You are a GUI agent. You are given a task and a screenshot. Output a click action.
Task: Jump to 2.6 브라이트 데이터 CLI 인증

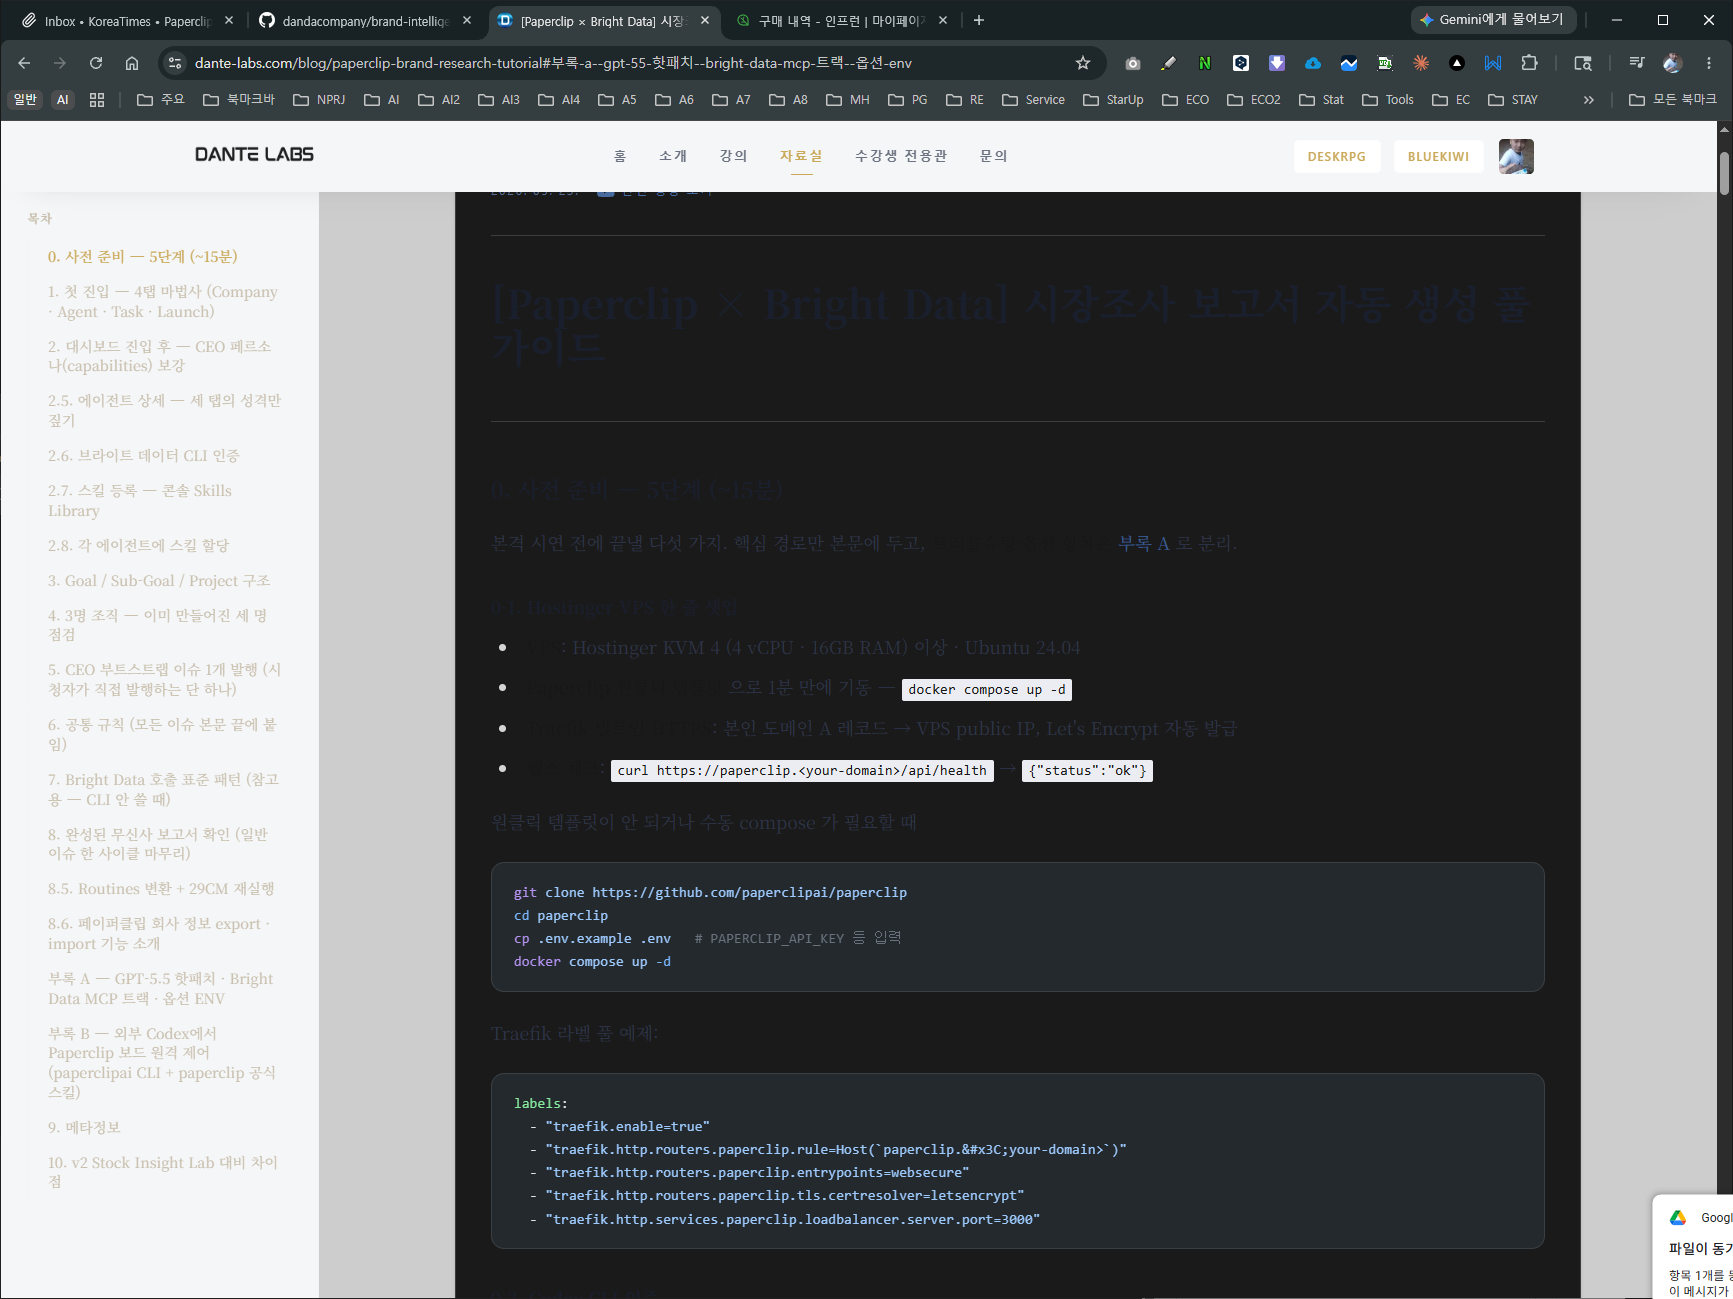[143, 456]
